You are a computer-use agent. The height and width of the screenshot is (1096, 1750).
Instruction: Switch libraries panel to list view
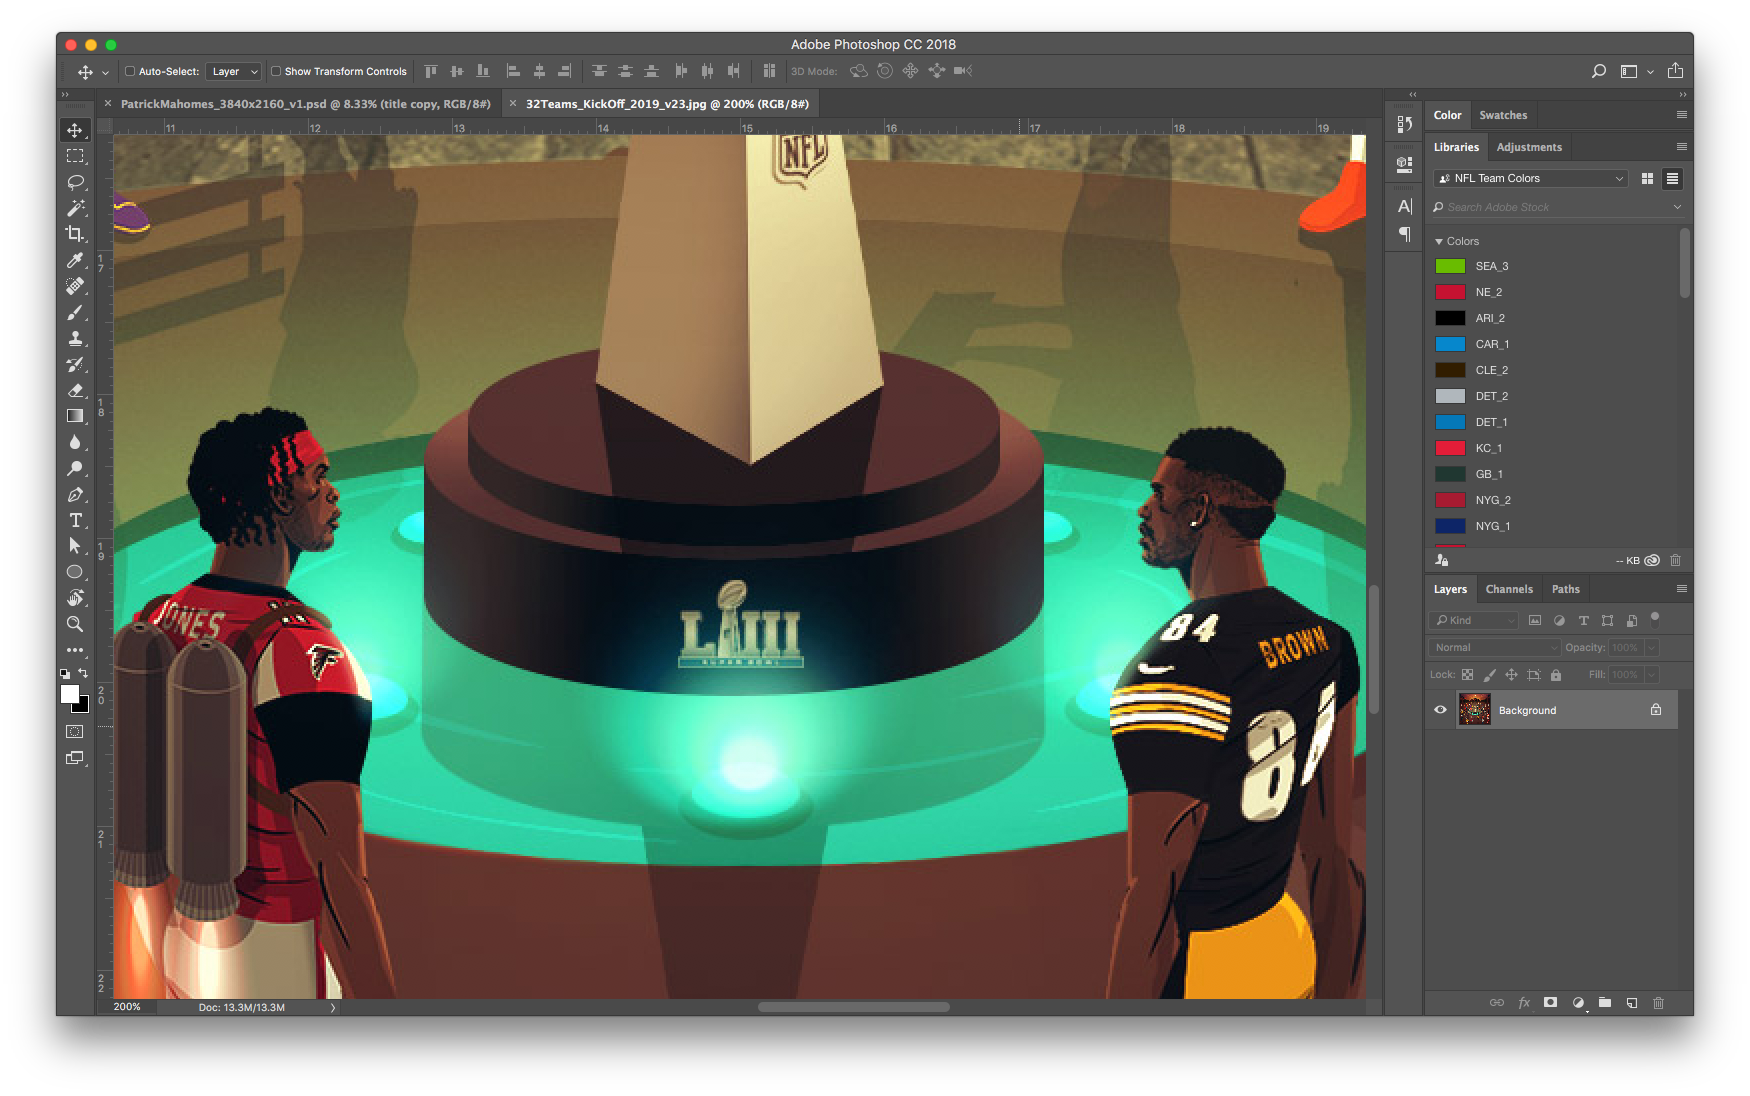[1672, 178]
